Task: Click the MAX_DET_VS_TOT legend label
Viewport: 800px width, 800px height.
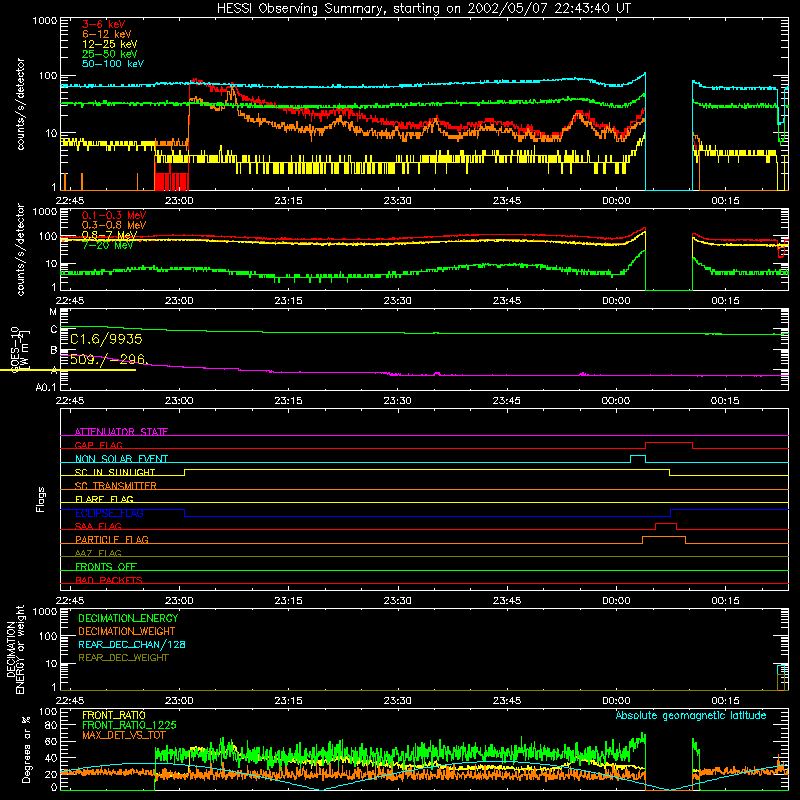Action: click(x=123, y=735)
